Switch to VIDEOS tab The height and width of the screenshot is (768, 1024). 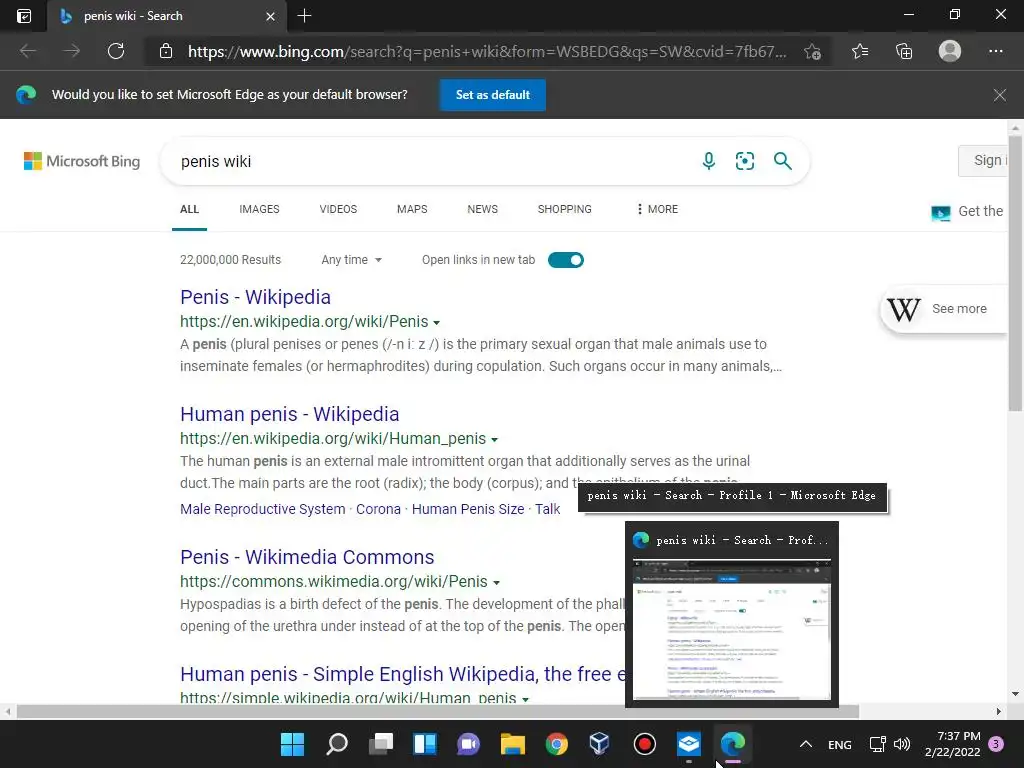tap(338, 209)
